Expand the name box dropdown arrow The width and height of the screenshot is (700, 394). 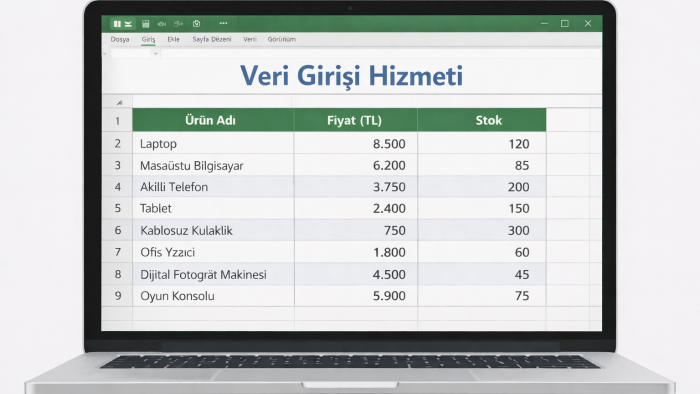tap(155, 54)
